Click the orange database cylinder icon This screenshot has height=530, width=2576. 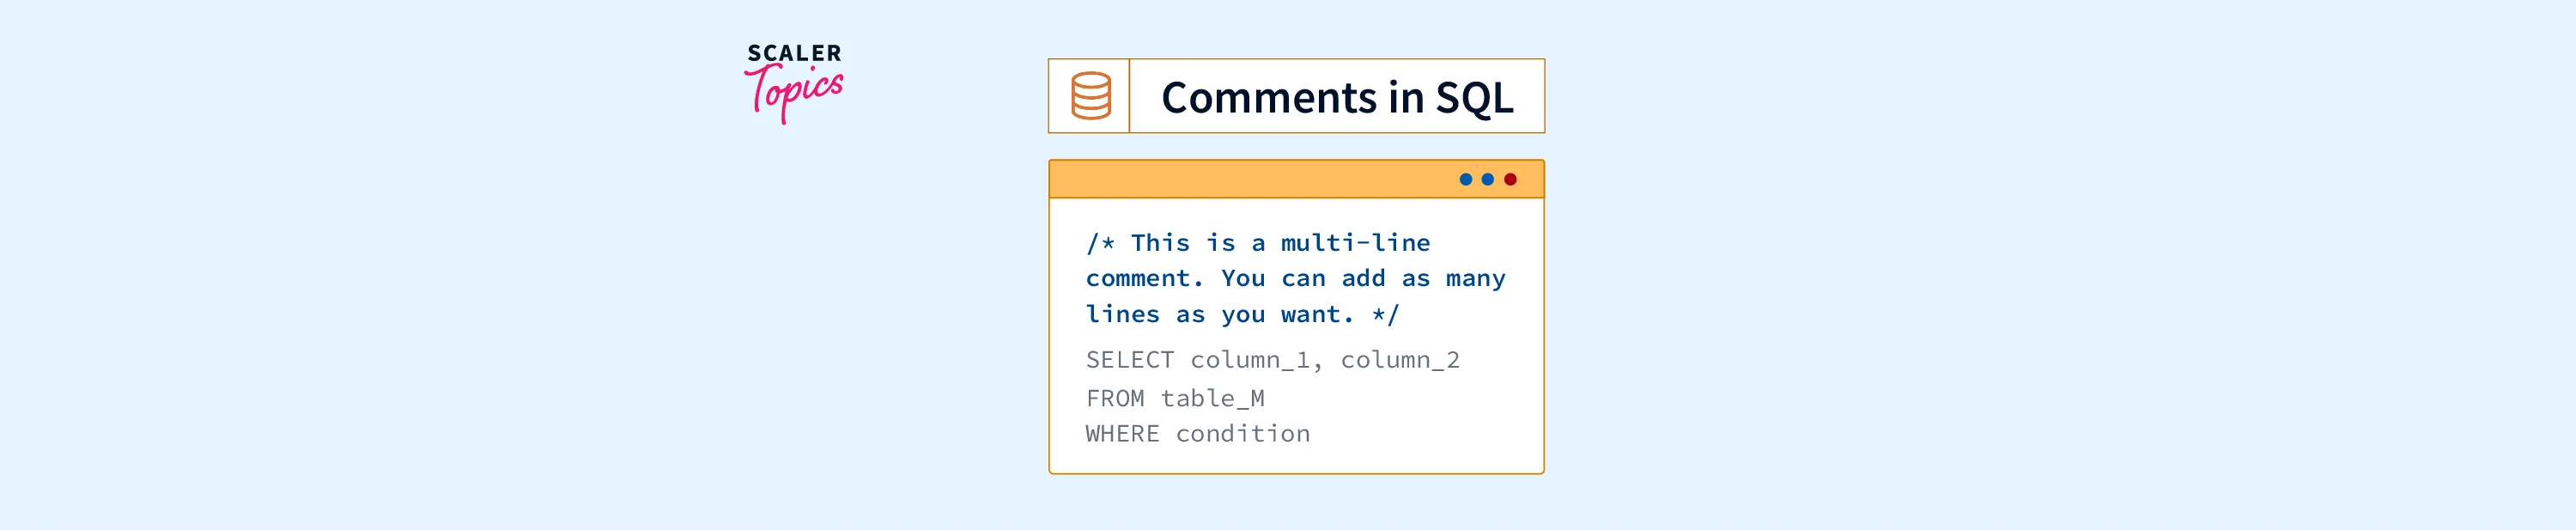tap(1090, 96)
